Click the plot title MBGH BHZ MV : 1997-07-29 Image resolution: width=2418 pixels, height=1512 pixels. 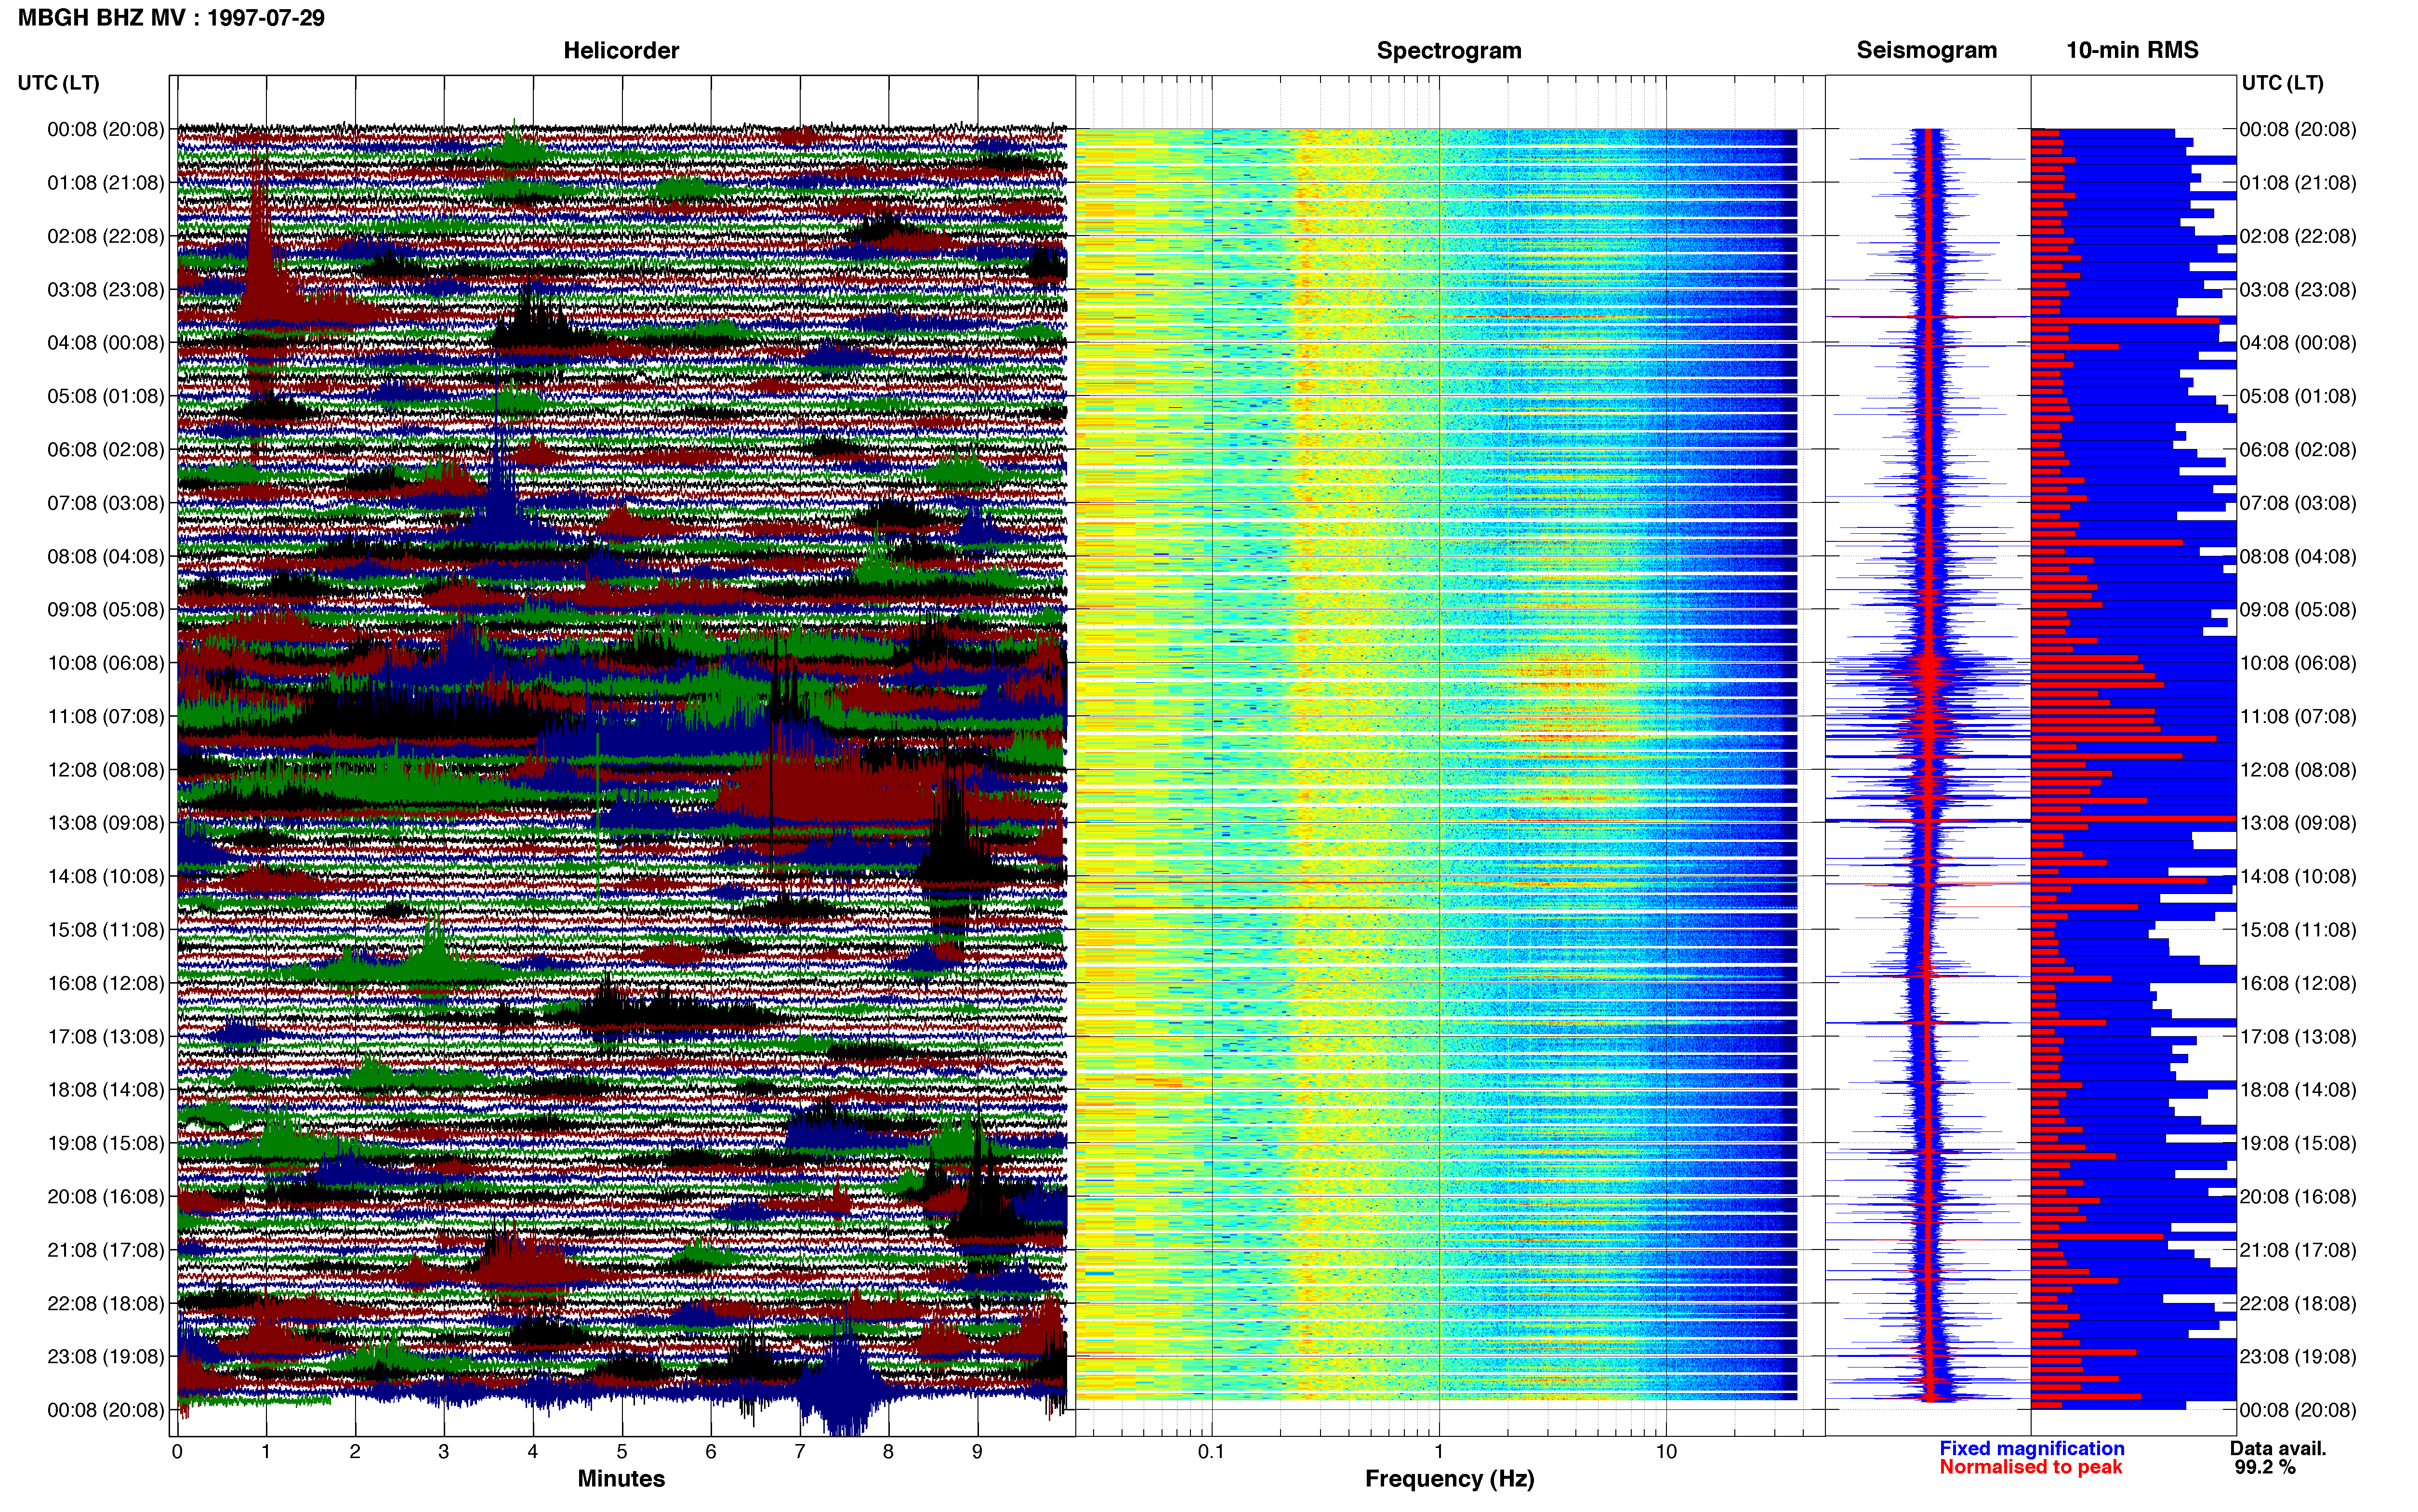tap(171, 18)
